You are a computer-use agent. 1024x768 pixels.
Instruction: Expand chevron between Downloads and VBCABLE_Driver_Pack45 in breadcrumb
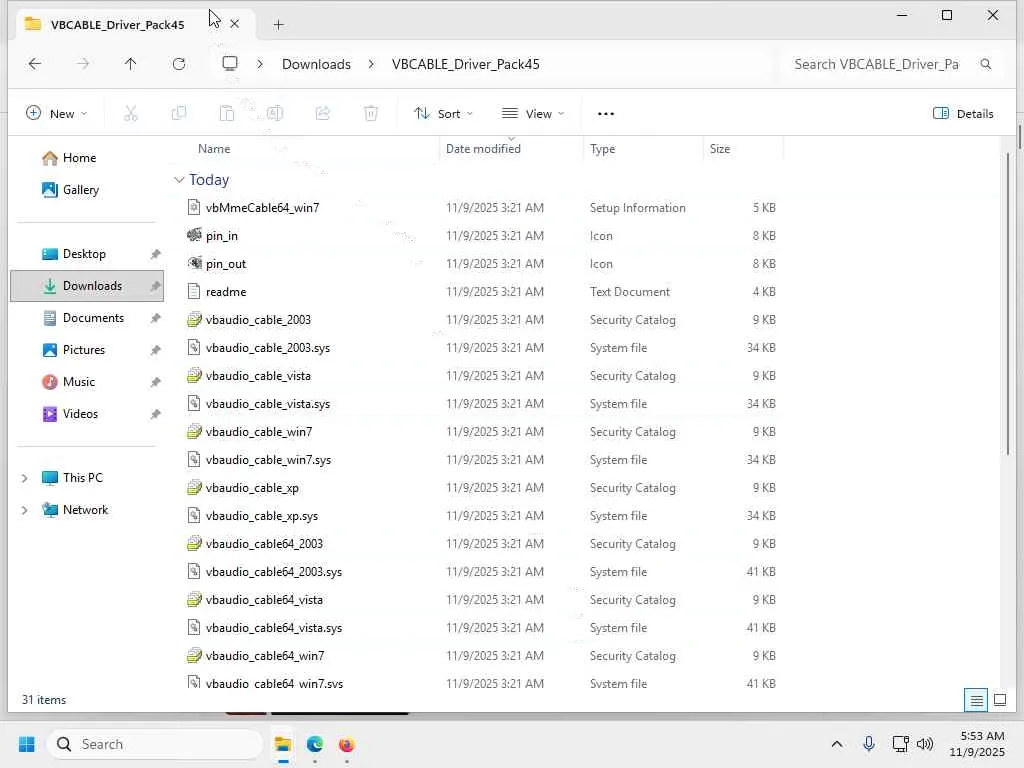tap(371, 64)
